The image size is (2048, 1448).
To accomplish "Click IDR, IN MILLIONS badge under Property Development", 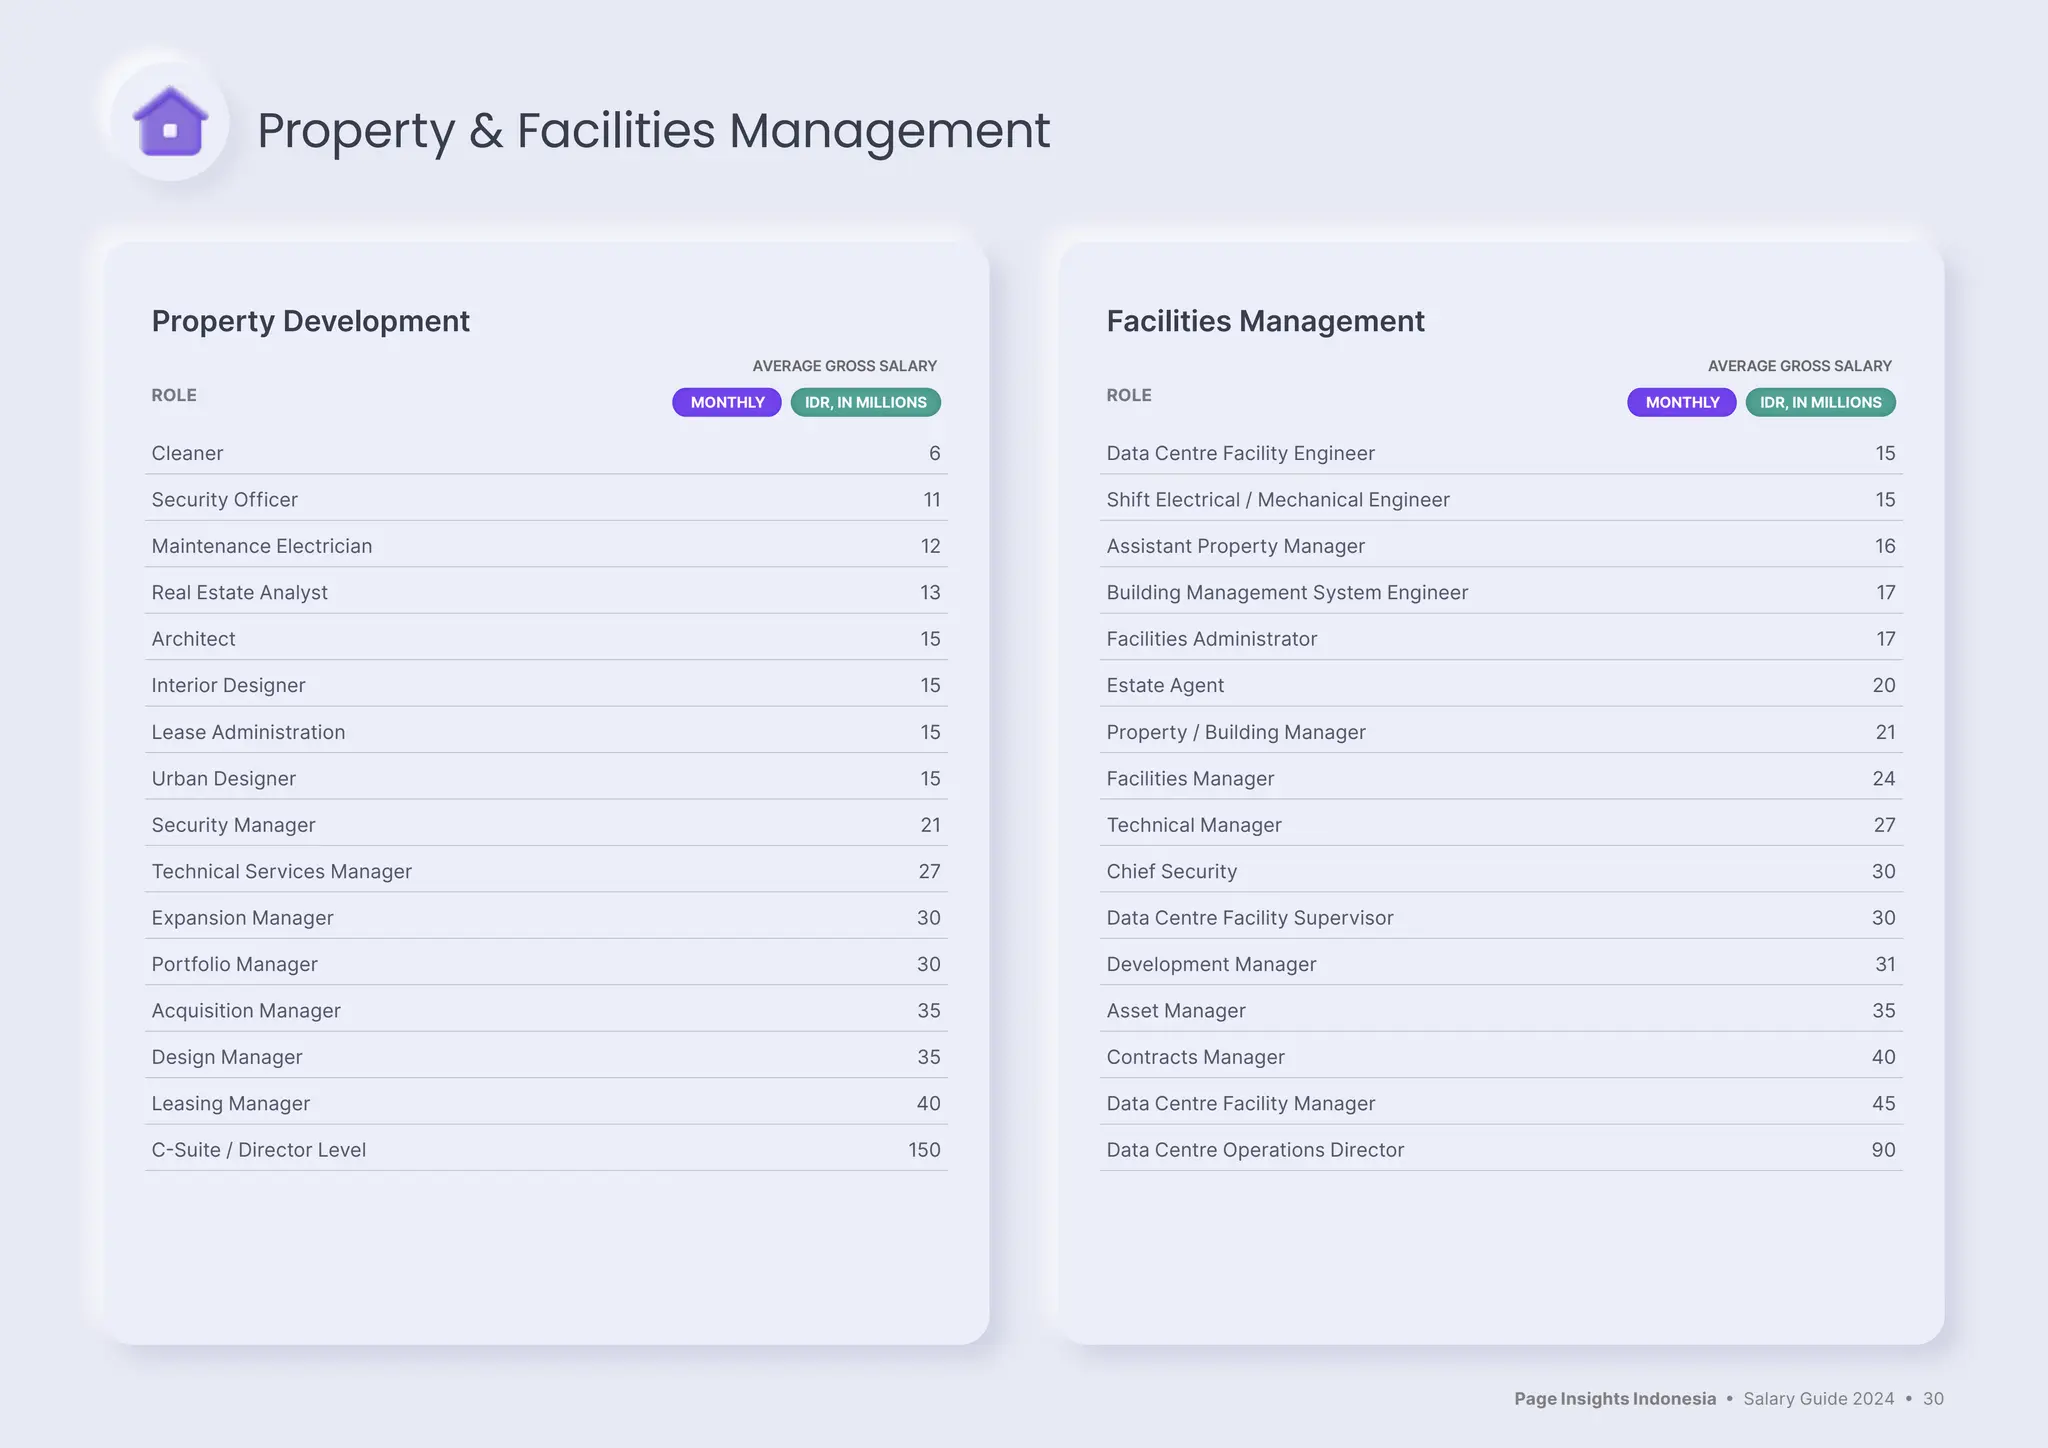I will pos(865,402).
